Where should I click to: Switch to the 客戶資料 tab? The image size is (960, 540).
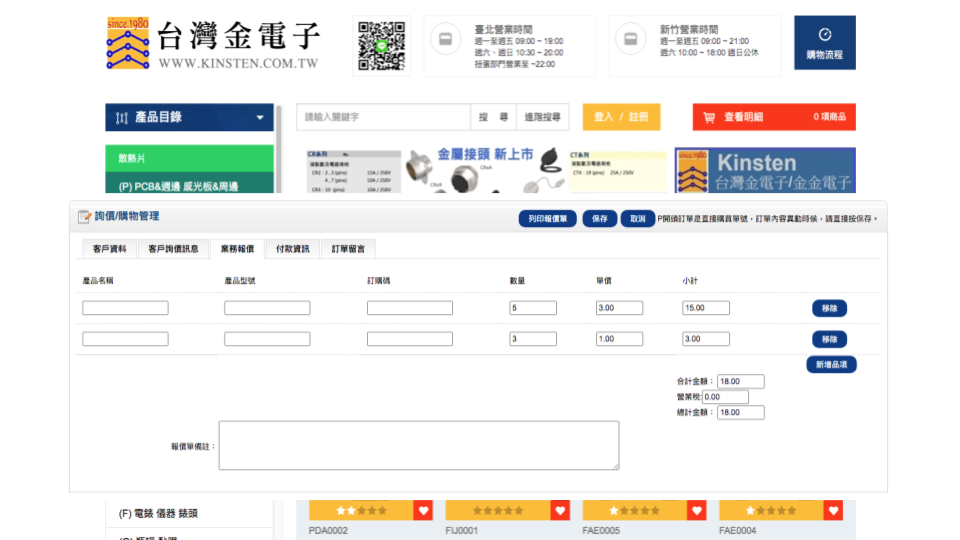pos(109,249)
